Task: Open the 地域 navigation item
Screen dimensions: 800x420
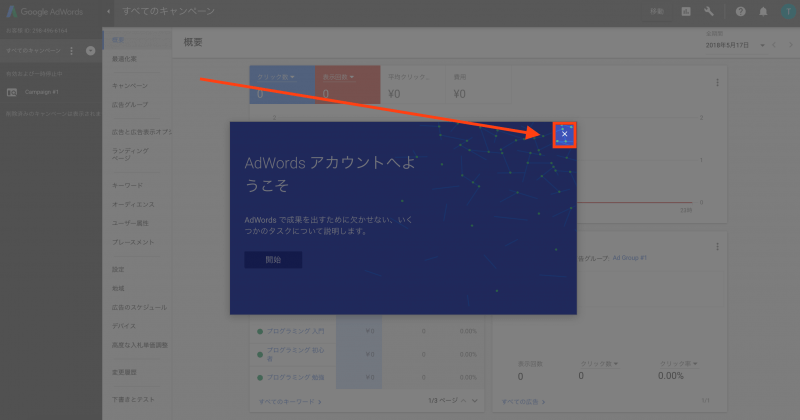Action: point(118,288)
